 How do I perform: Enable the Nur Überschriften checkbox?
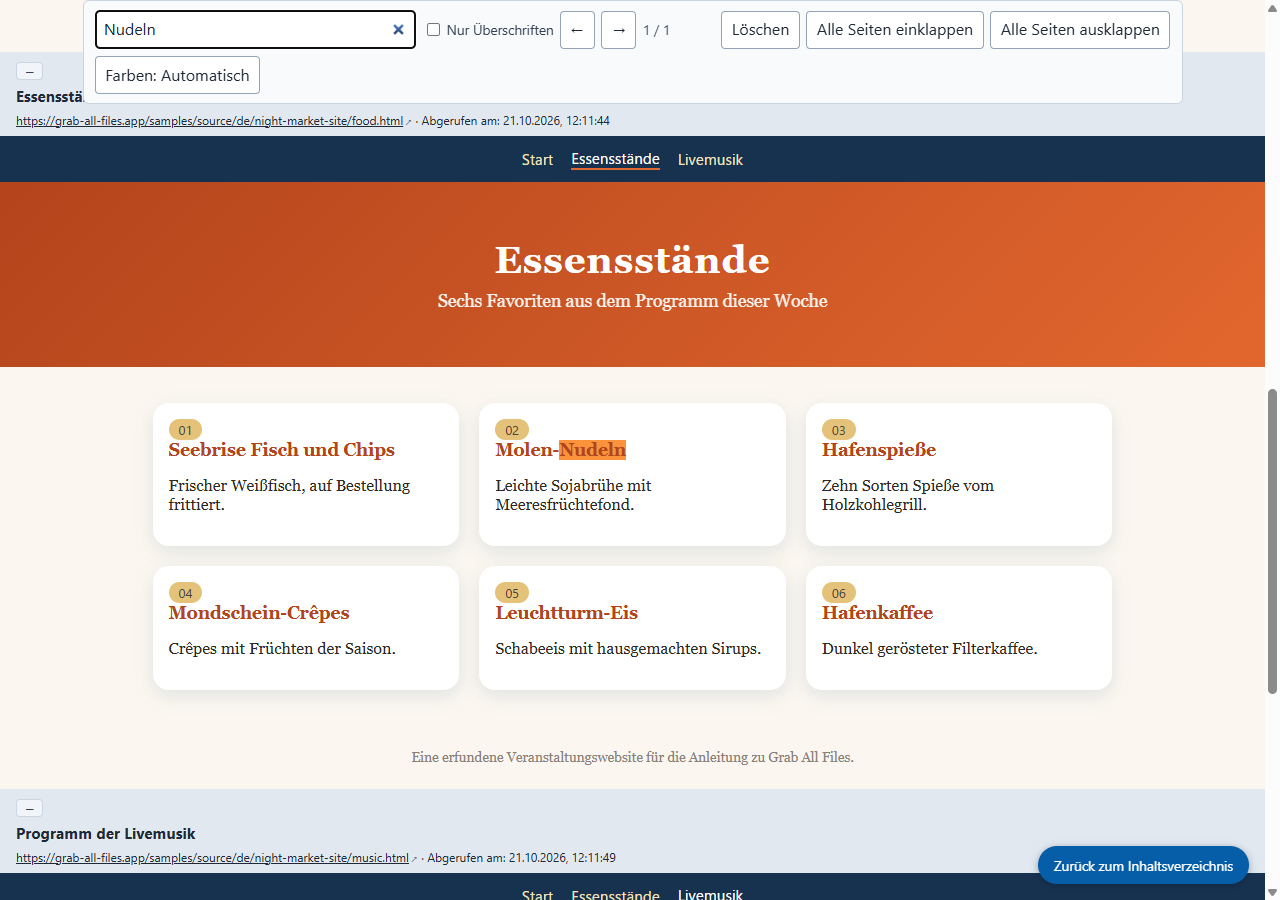433,30
